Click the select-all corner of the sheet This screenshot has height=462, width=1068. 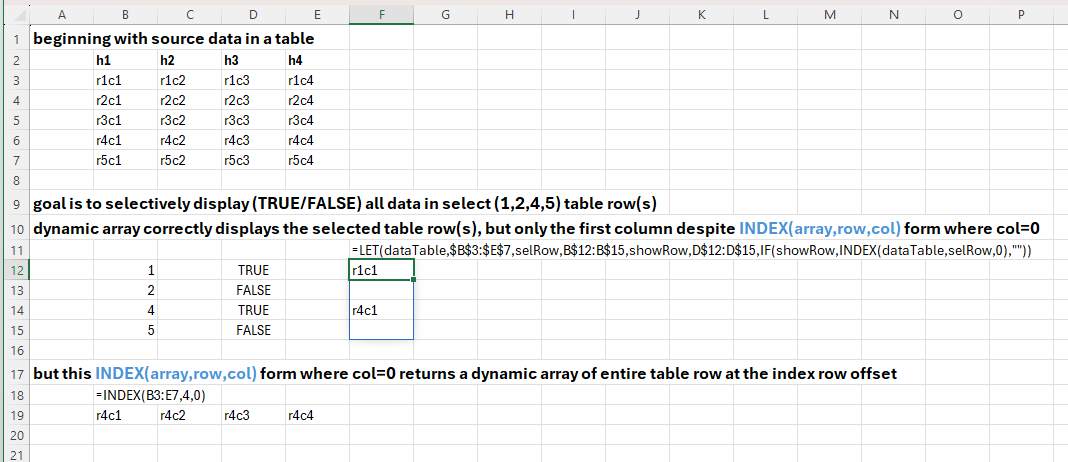[x=15, y=14]
